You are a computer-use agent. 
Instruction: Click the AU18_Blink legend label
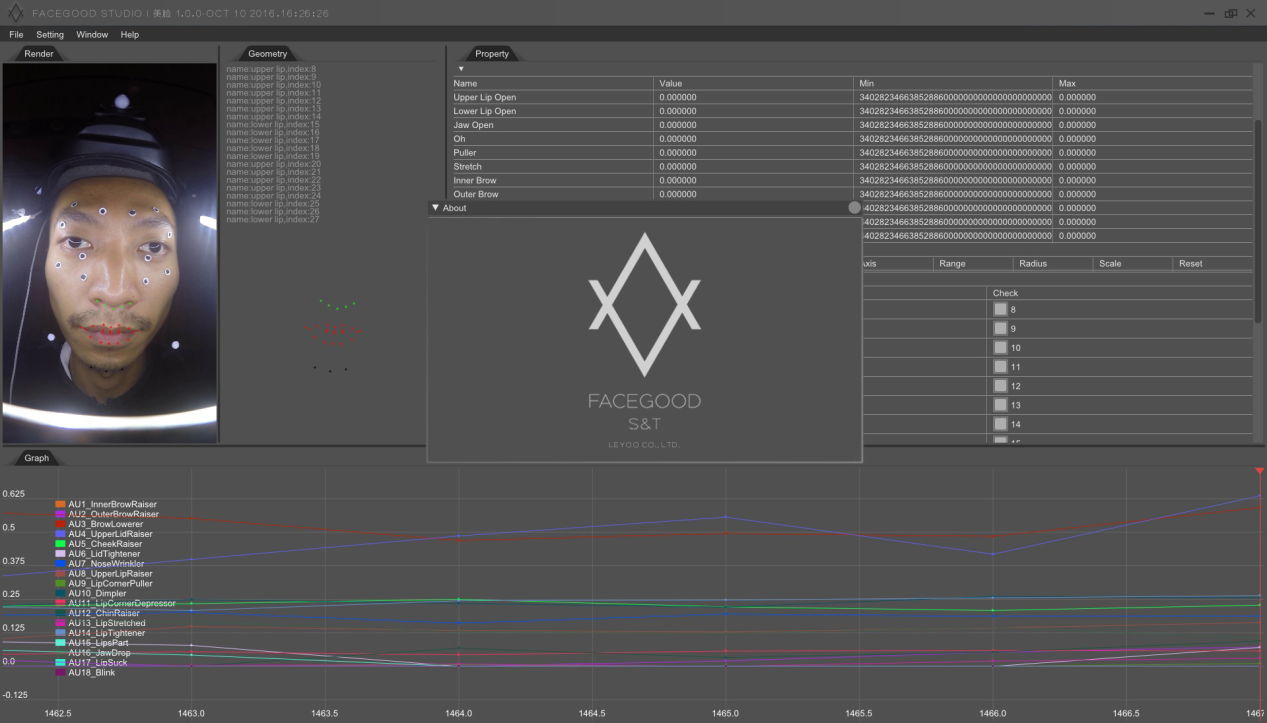91,673
